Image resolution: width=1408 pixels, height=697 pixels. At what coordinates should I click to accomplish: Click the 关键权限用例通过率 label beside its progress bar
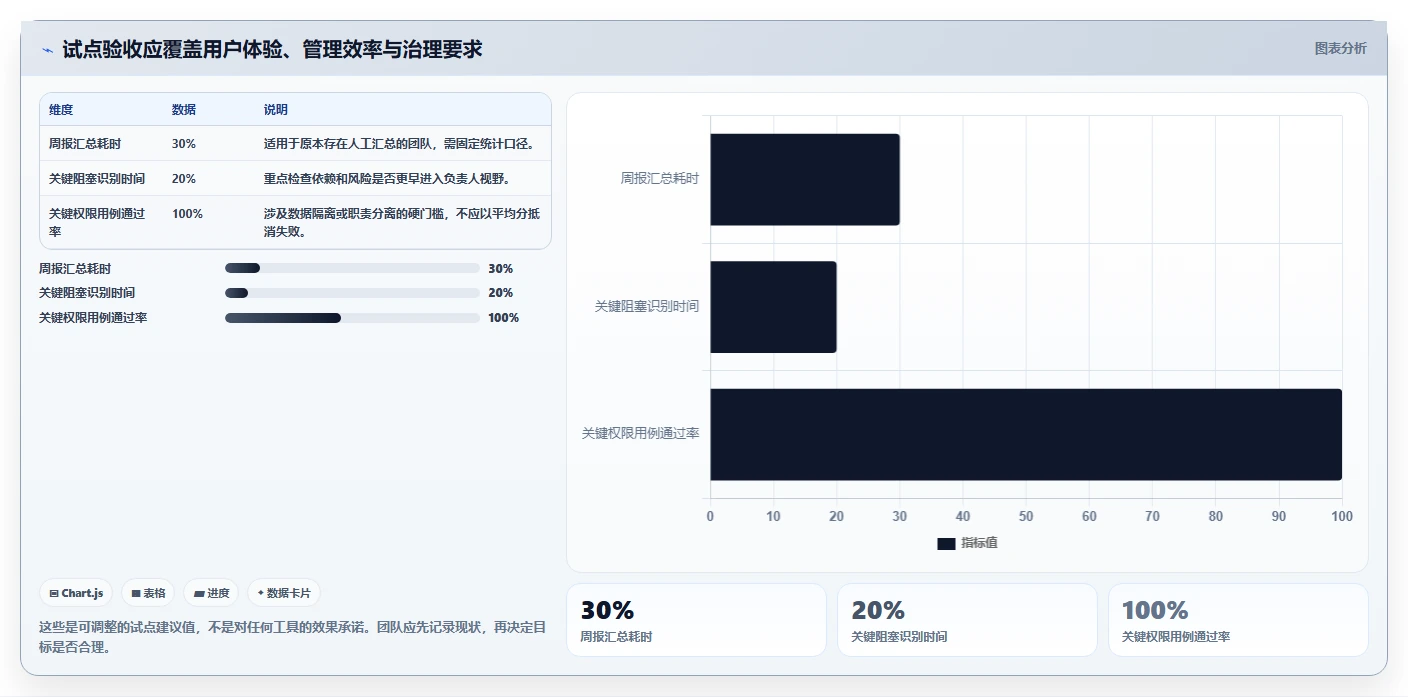93,318
